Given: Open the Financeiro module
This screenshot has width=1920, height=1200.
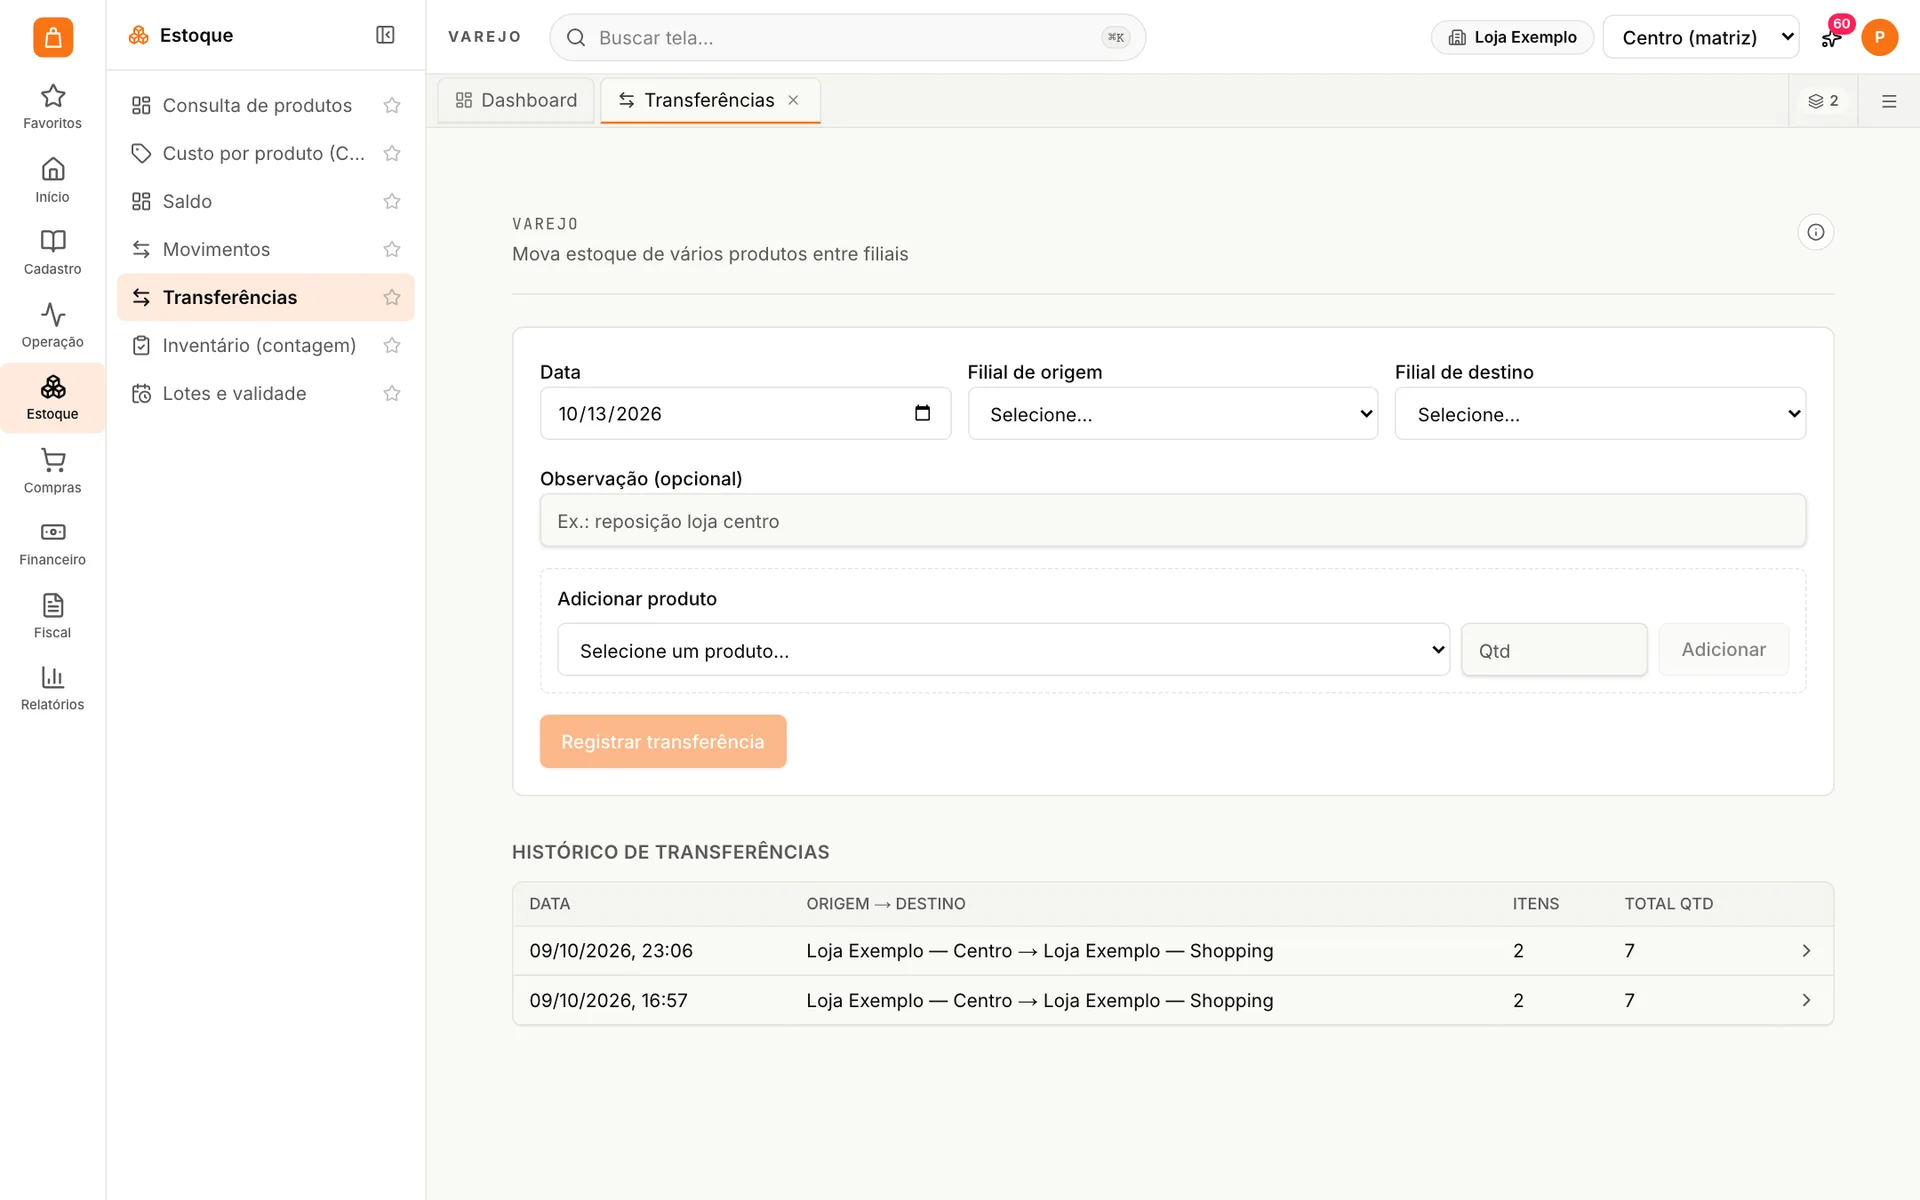Looking at the screenshot, I should pyautogui.click(x=52, y=543).
